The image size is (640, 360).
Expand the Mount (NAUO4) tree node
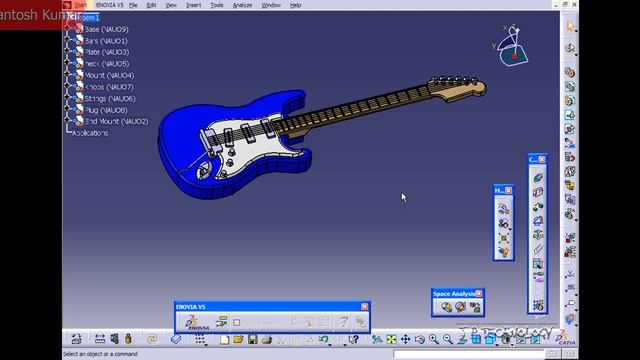click(x=67, y=75)
